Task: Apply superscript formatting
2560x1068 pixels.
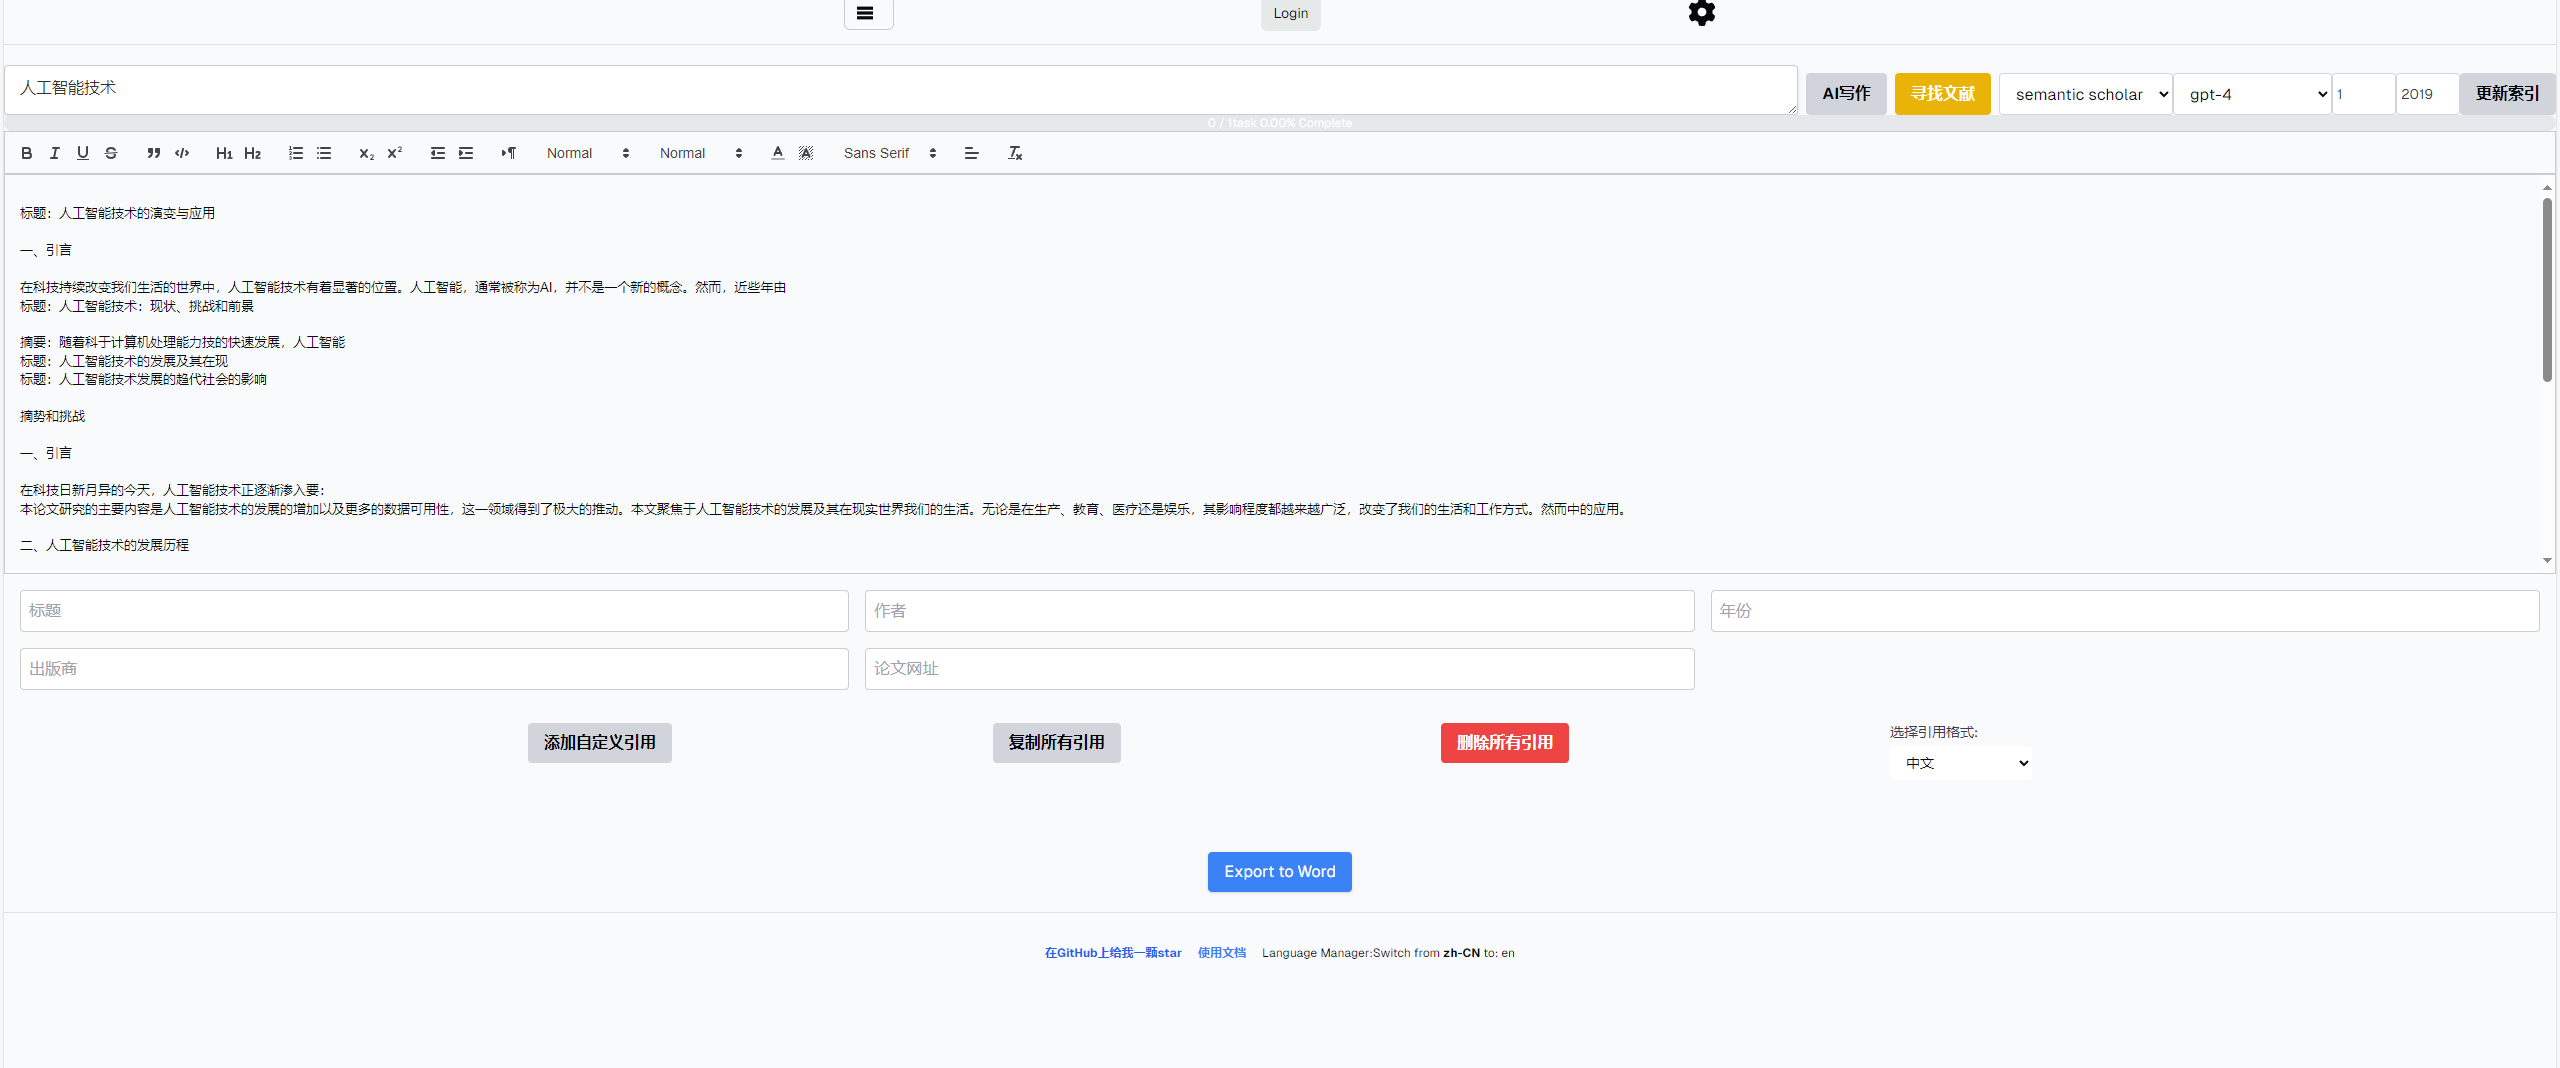Action: click(x=395, y=153)
